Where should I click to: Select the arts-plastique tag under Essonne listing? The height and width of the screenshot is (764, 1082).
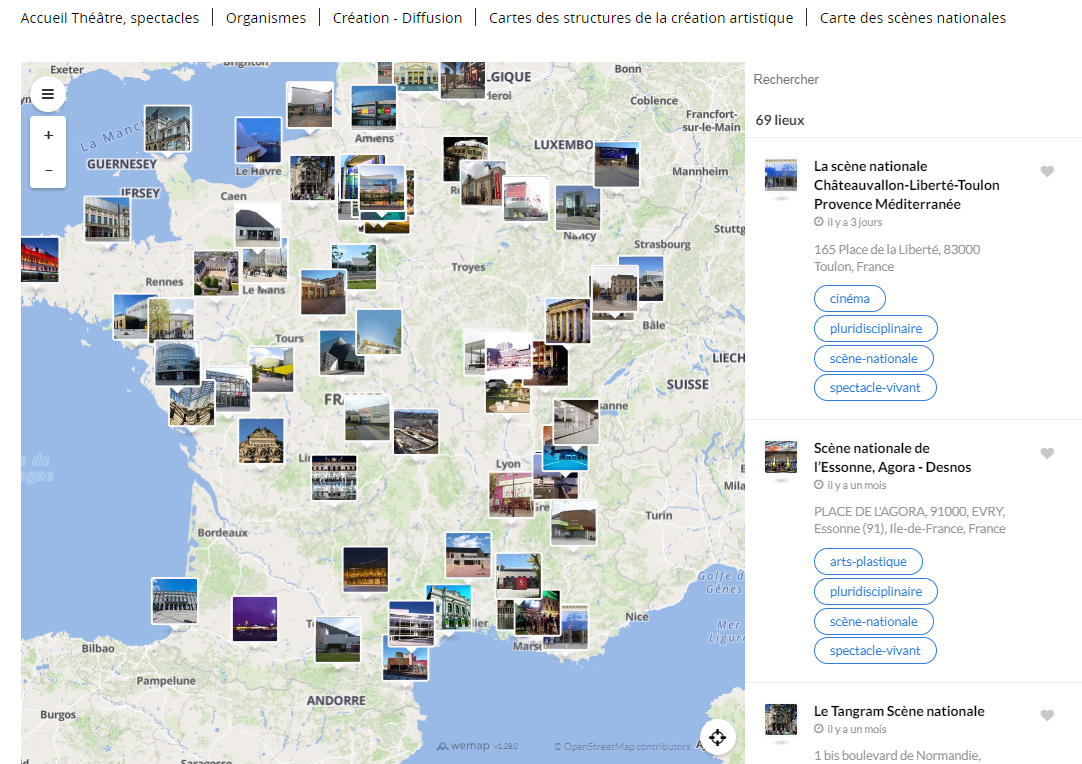[x=868, y=562]
